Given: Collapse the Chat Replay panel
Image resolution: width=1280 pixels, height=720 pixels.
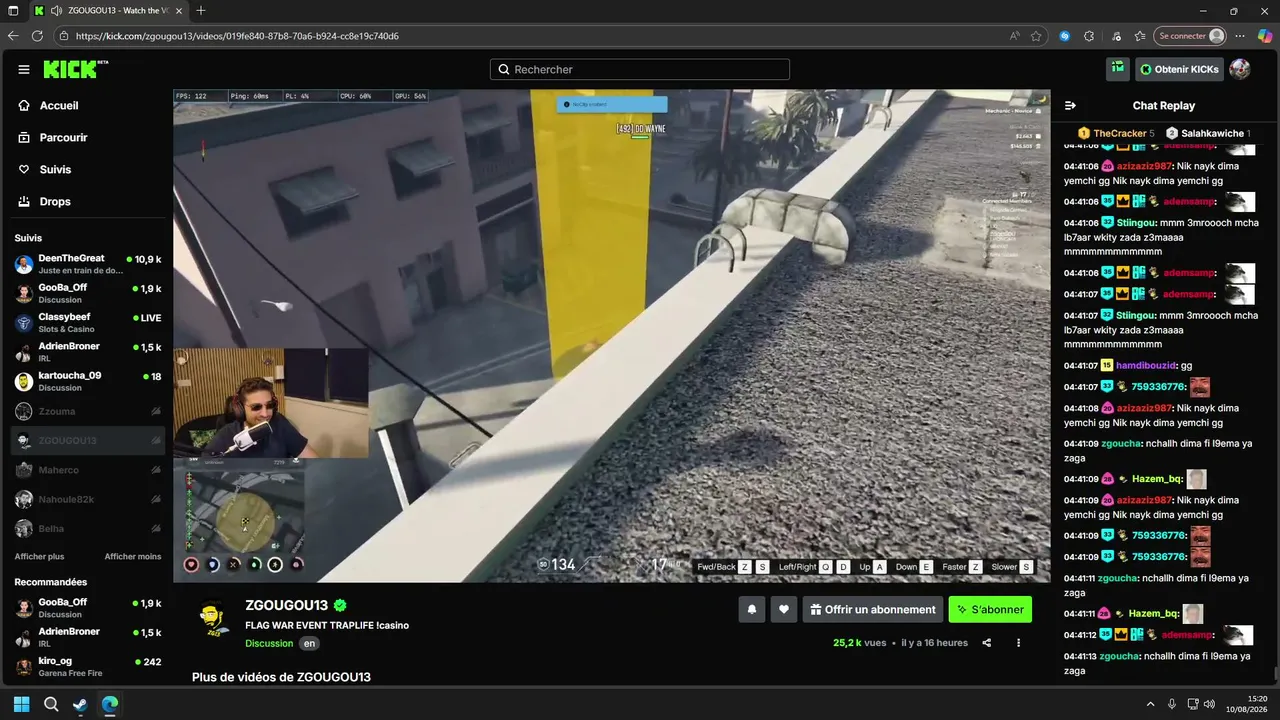Looking at the screenshot, I should [x=1070, y=105].
